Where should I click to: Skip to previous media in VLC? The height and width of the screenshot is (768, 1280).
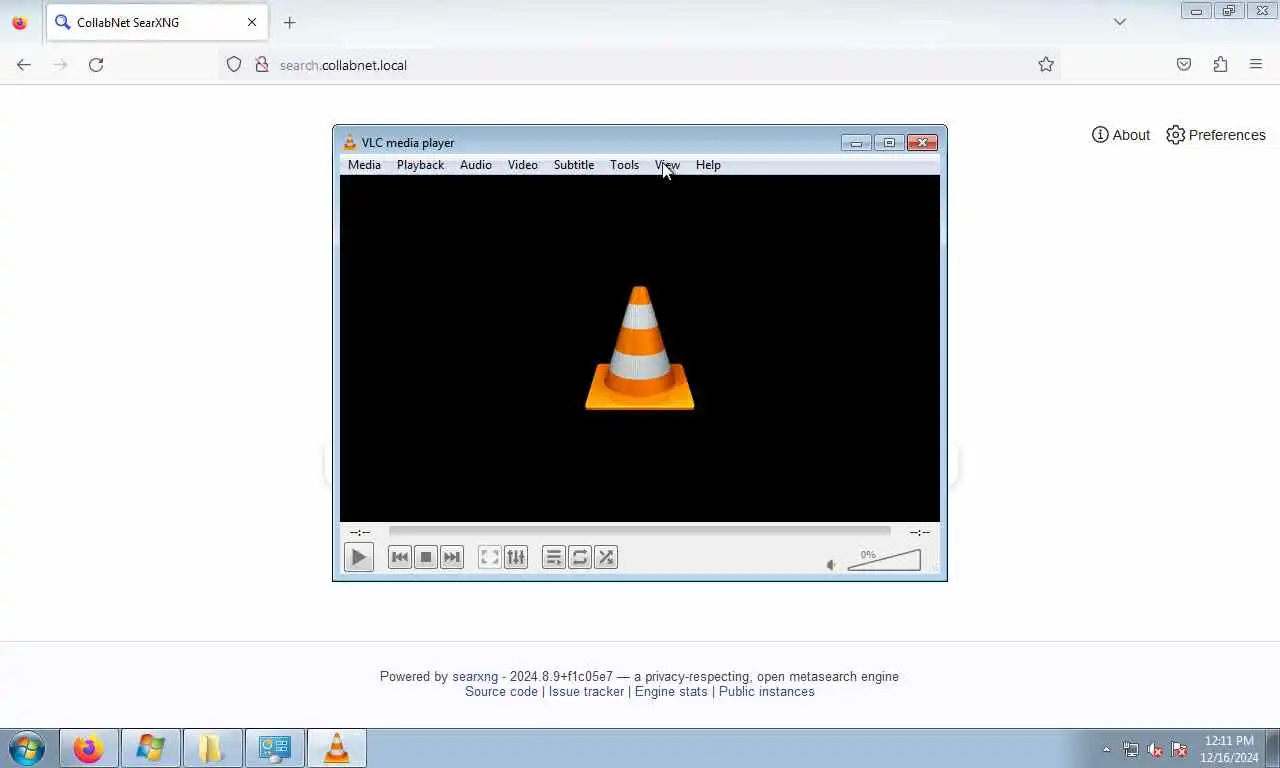tap(400, 557)
